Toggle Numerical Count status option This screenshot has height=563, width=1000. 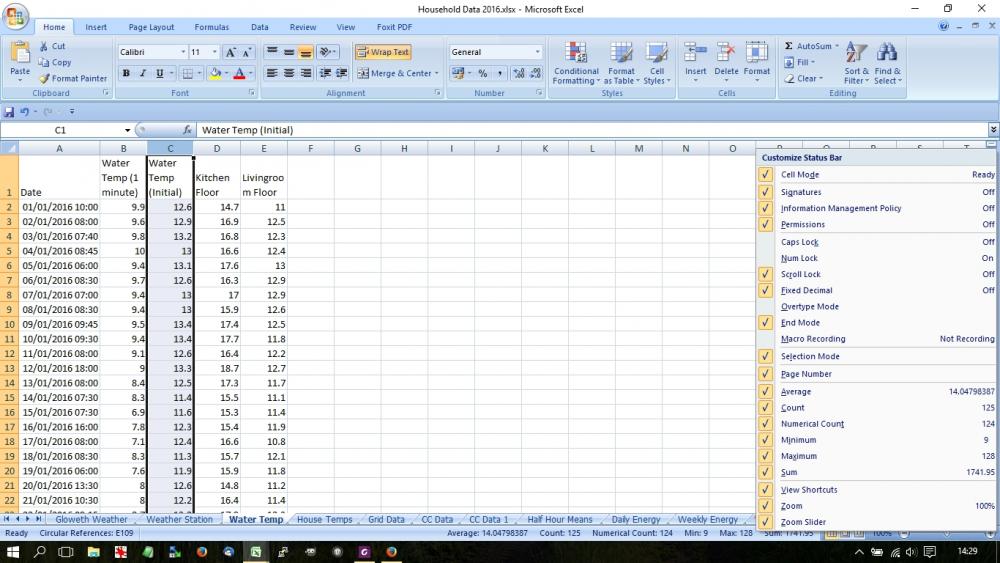point(877,424)
